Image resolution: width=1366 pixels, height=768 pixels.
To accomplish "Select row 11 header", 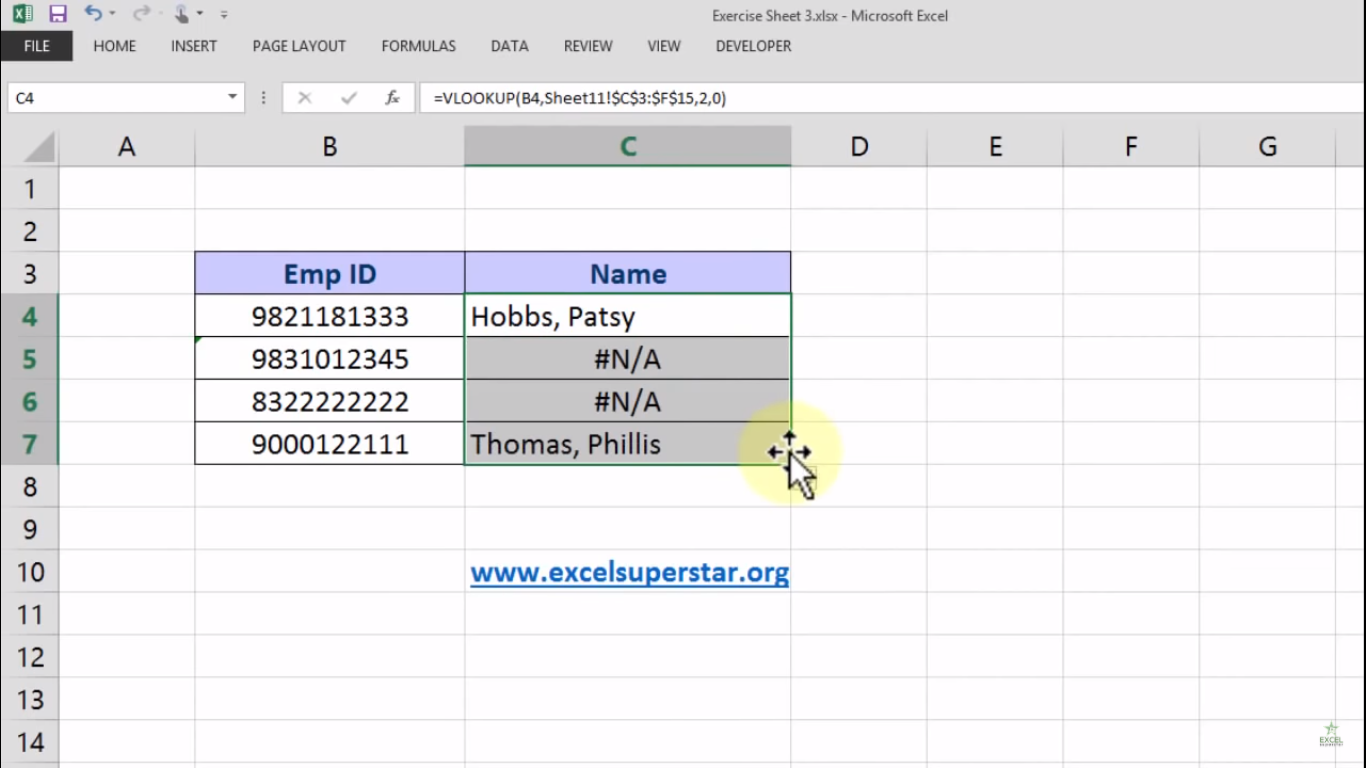I will point(30,613).
